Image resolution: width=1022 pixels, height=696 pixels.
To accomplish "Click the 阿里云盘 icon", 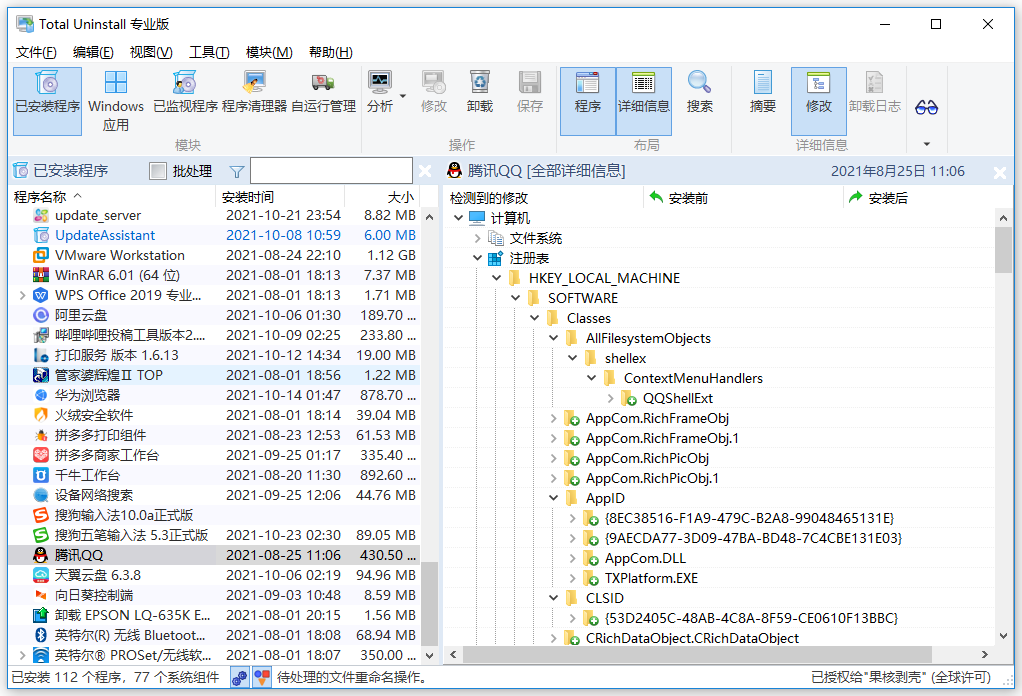I will tap(41, 315).
